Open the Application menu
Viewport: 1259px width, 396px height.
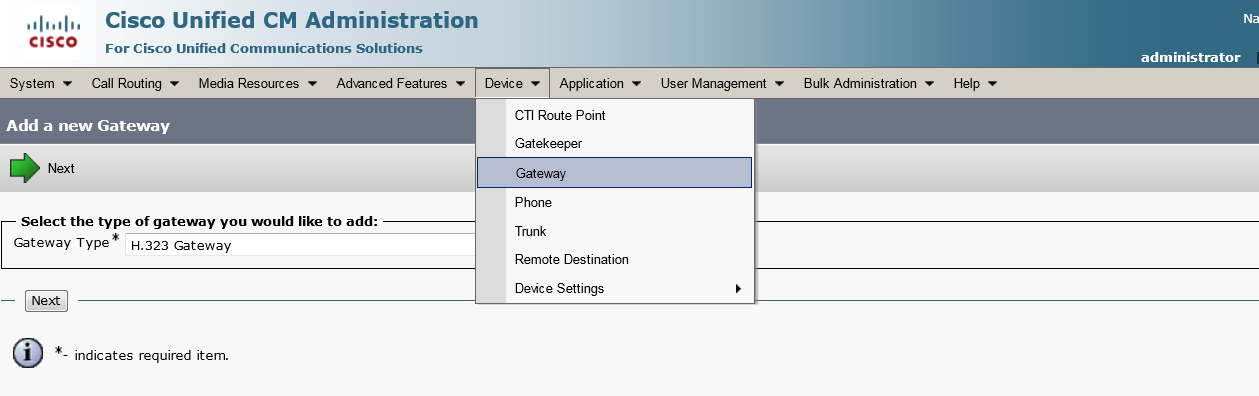tap(600, 84)
